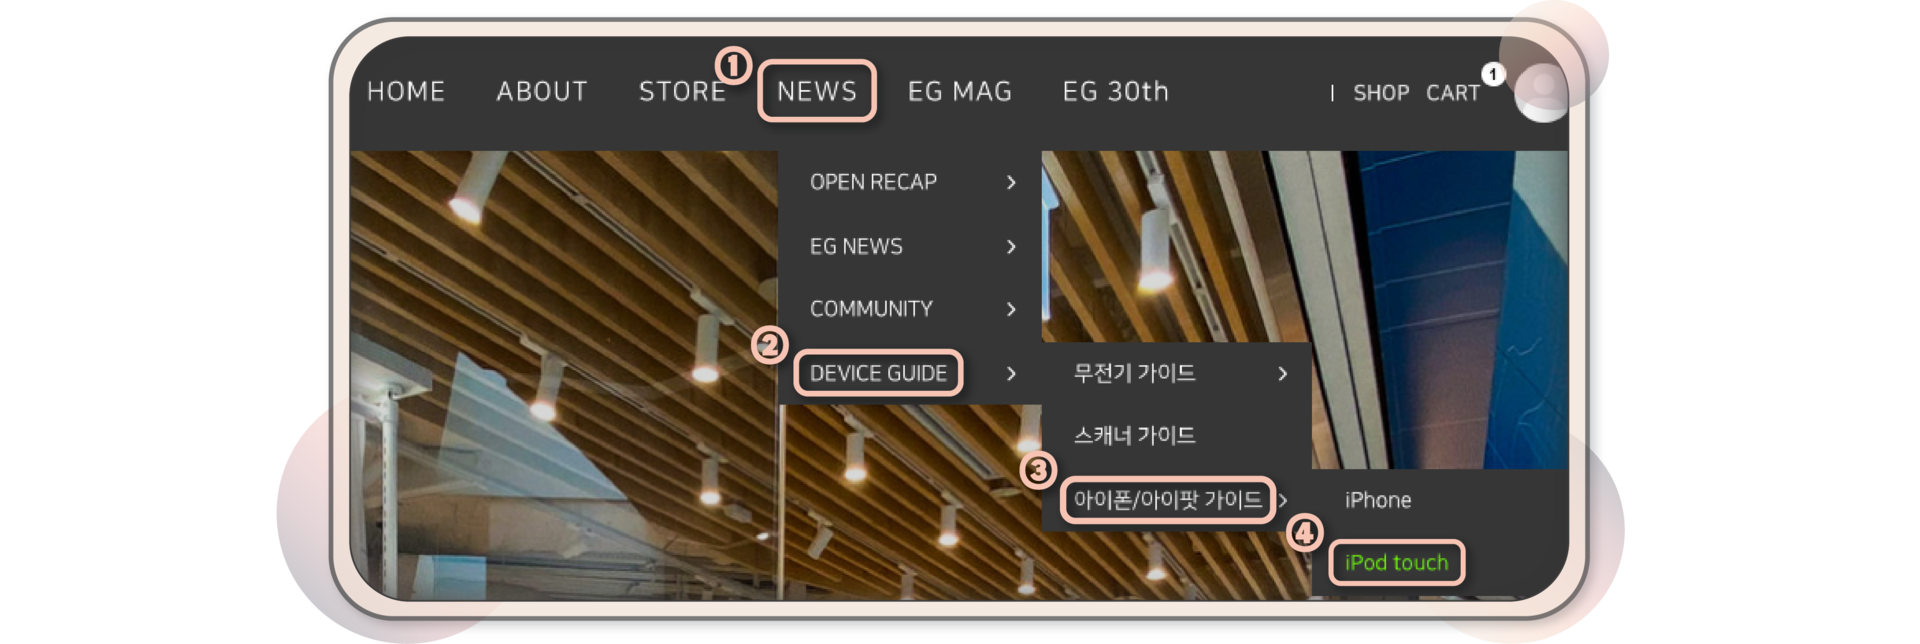Screen dimensions: 1920x644
Task: Select COMMUNITY submenu entry
Action: [871, 309]
